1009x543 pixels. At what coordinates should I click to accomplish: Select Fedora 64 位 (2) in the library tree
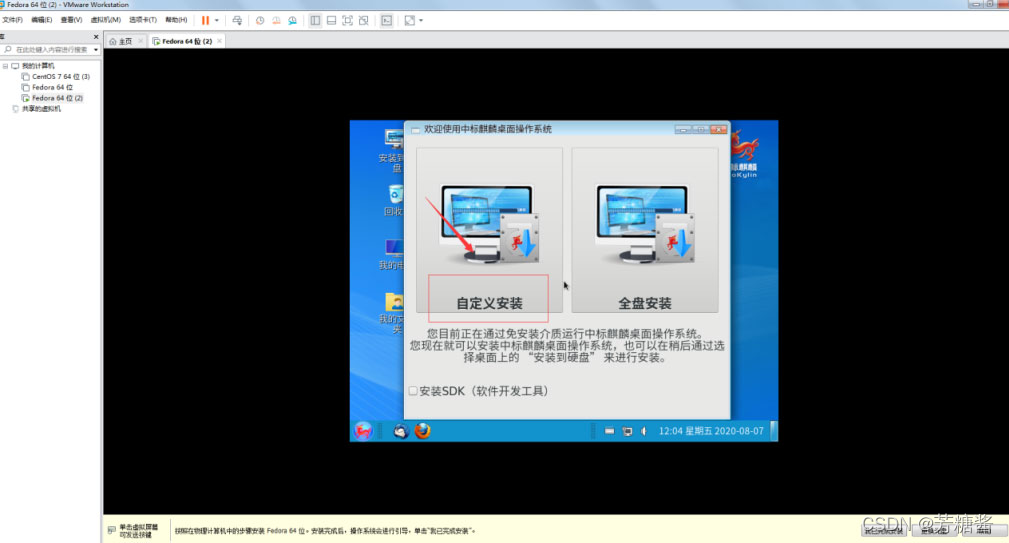tap(57, 98)
